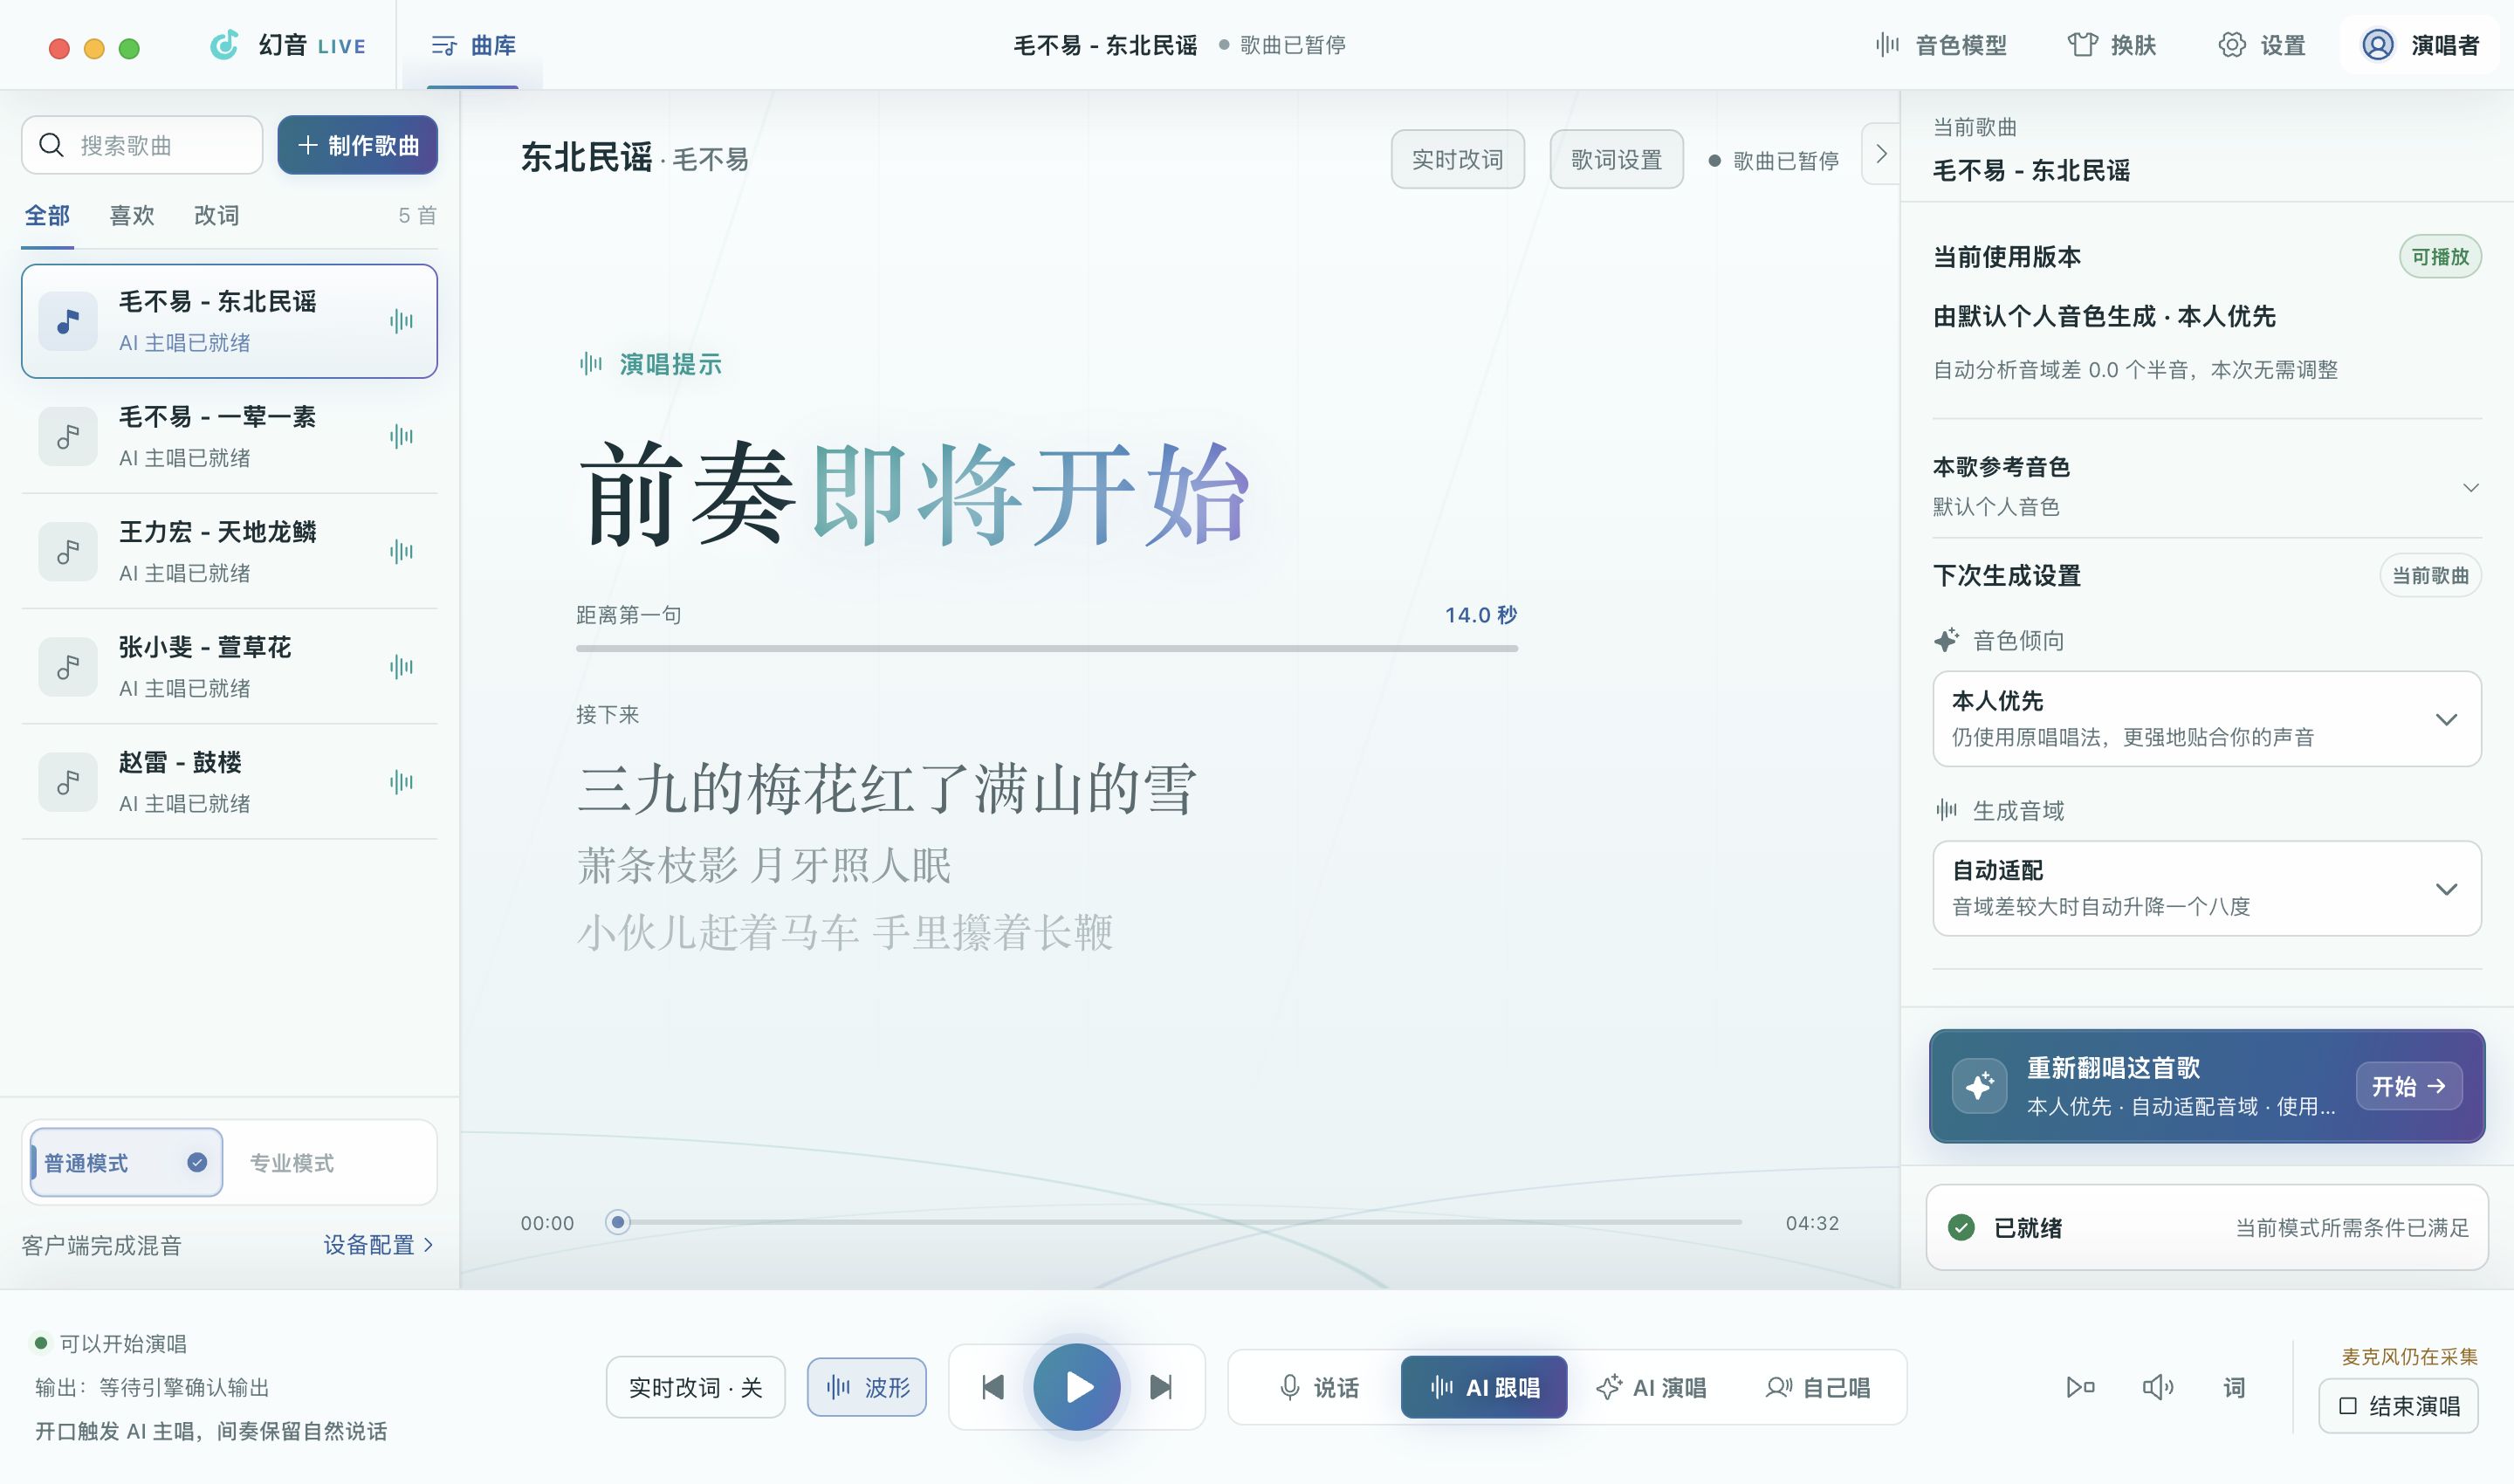The height and width of the screenshot is (1484, 2514).
Task: Select 改词 songs tab
Action: [x=217, y=216]
